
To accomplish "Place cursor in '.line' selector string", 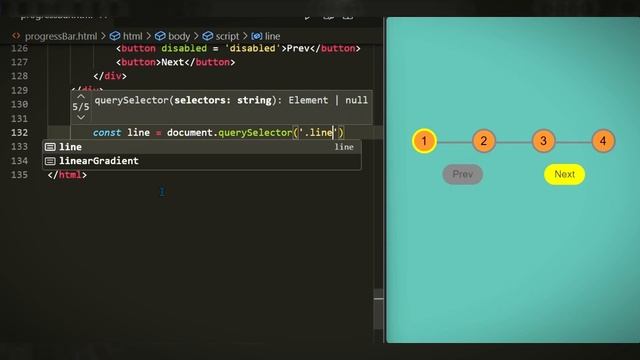I will coord(318,133).
